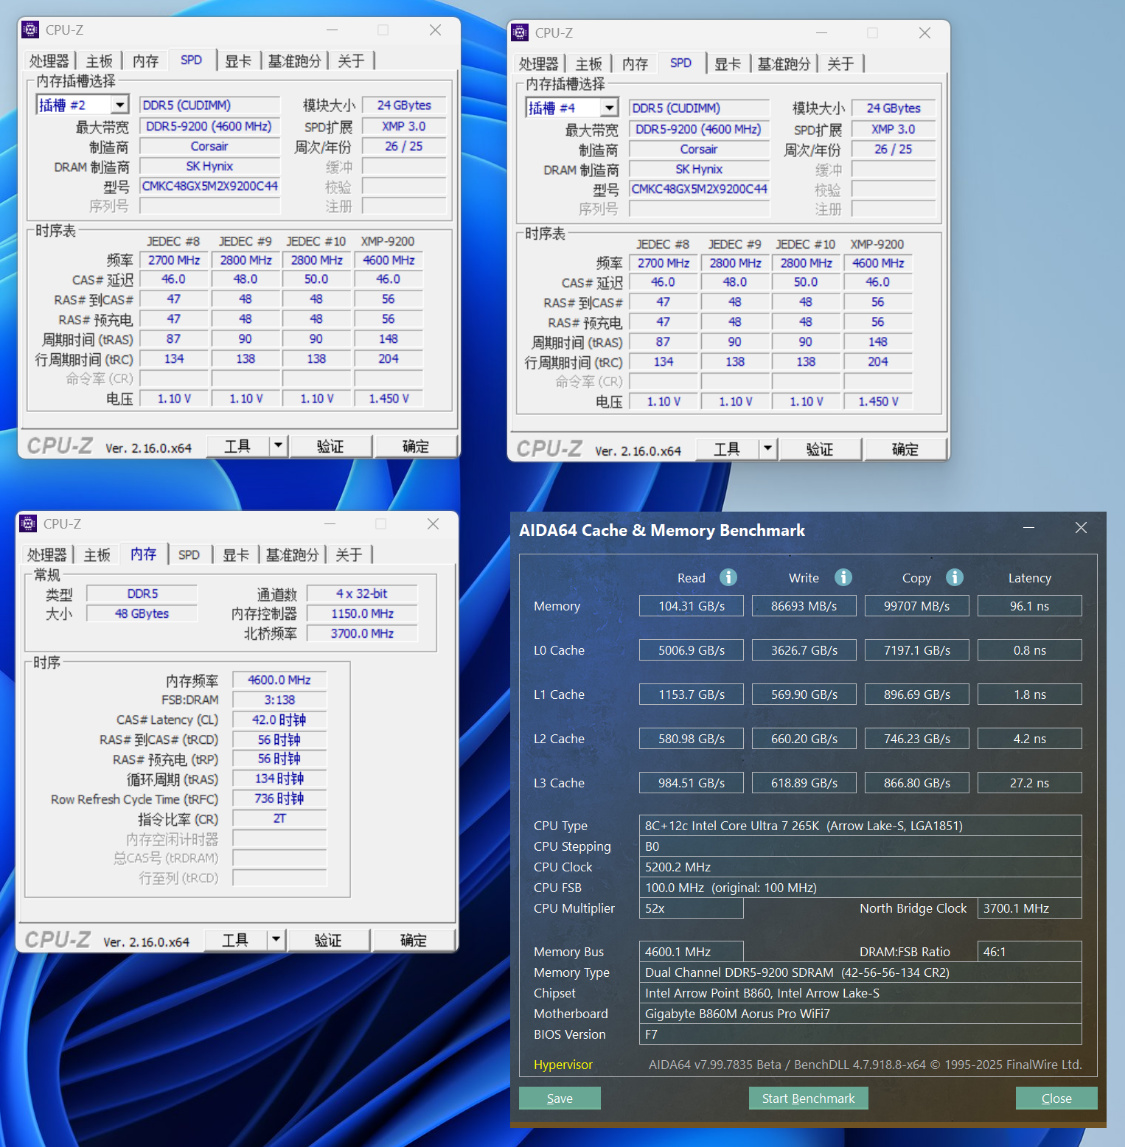Expand Tools arrow in slot #2 CPU-Z window
The image size is (1125, 1147).
(x=278, y=446)
